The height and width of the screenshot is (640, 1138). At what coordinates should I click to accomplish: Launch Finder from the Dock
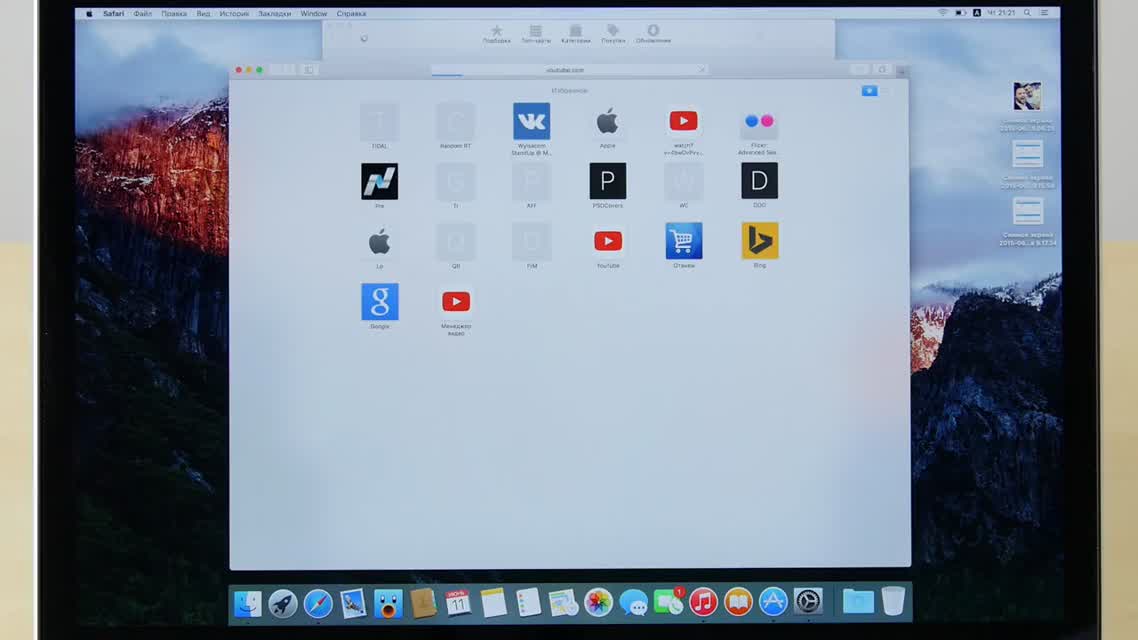(x=247, y=603)
